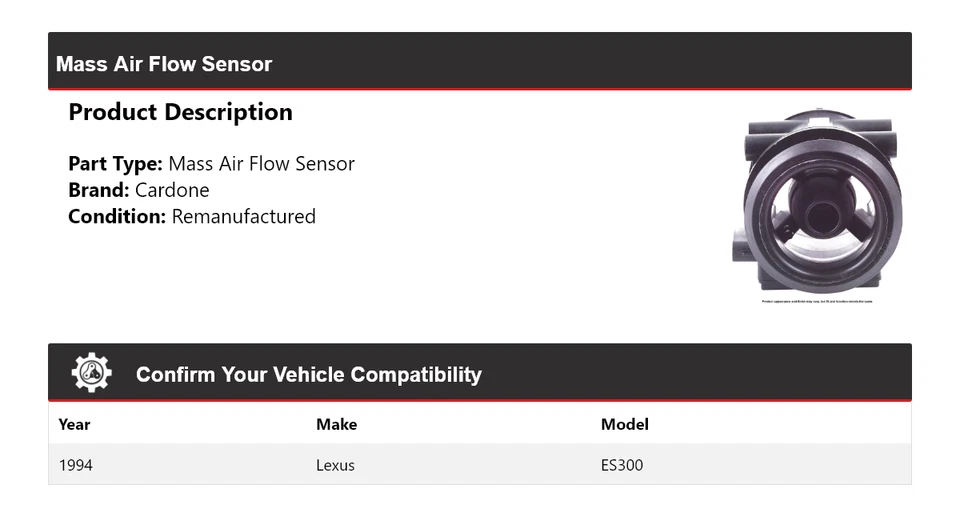Click the gear icon beside vehicle compatibility
This screenshot has width=960, height=517.
click(91, 373)
